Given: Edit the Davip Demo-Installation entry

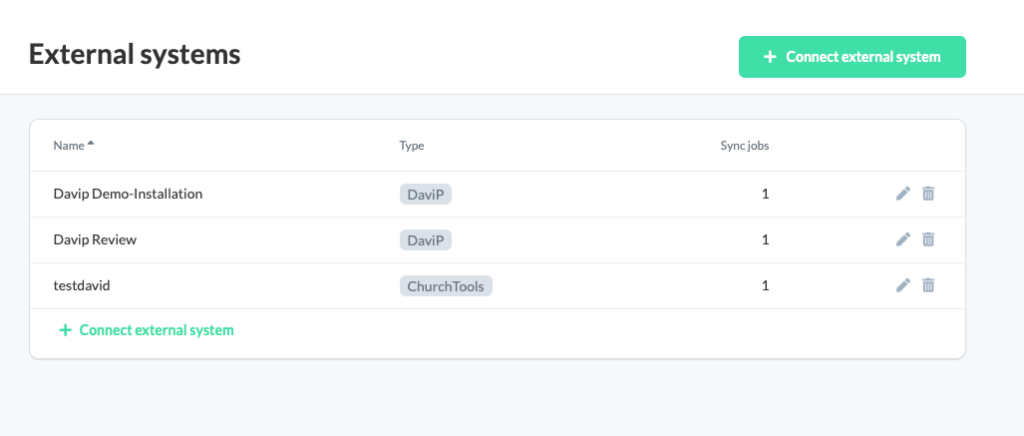Looking at the screenshot, I should pos(903,194).
